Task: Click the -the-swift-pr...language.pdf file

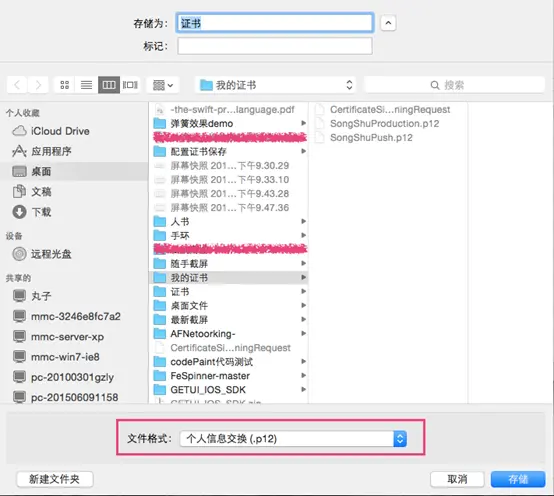Action: pyautogui.click(x=229, y=110)
